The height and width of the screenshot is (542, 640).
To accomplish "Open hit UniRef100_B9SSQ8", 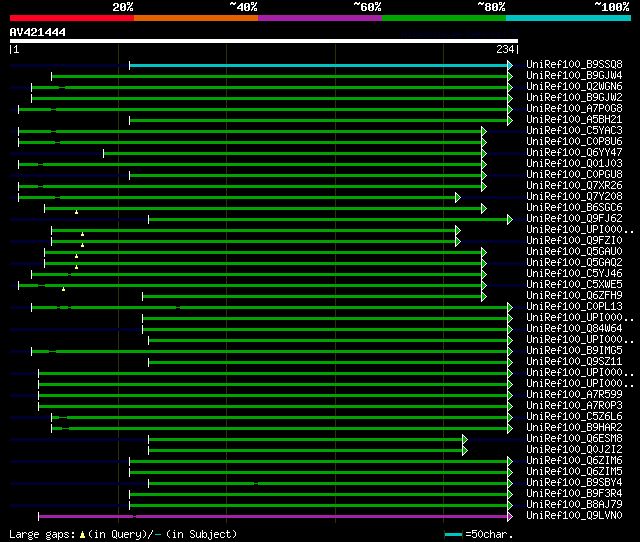I will click(x=574, y=64).
